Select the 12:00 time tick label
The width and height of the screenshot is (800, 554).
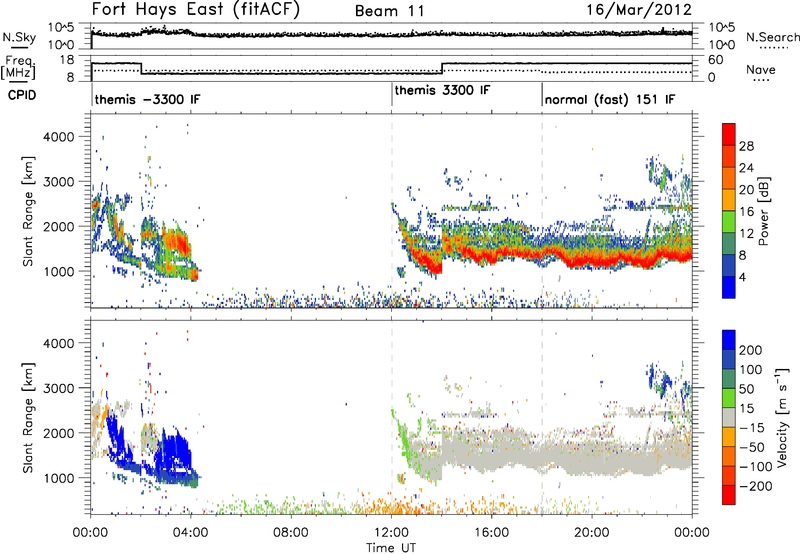pos(391,533)
